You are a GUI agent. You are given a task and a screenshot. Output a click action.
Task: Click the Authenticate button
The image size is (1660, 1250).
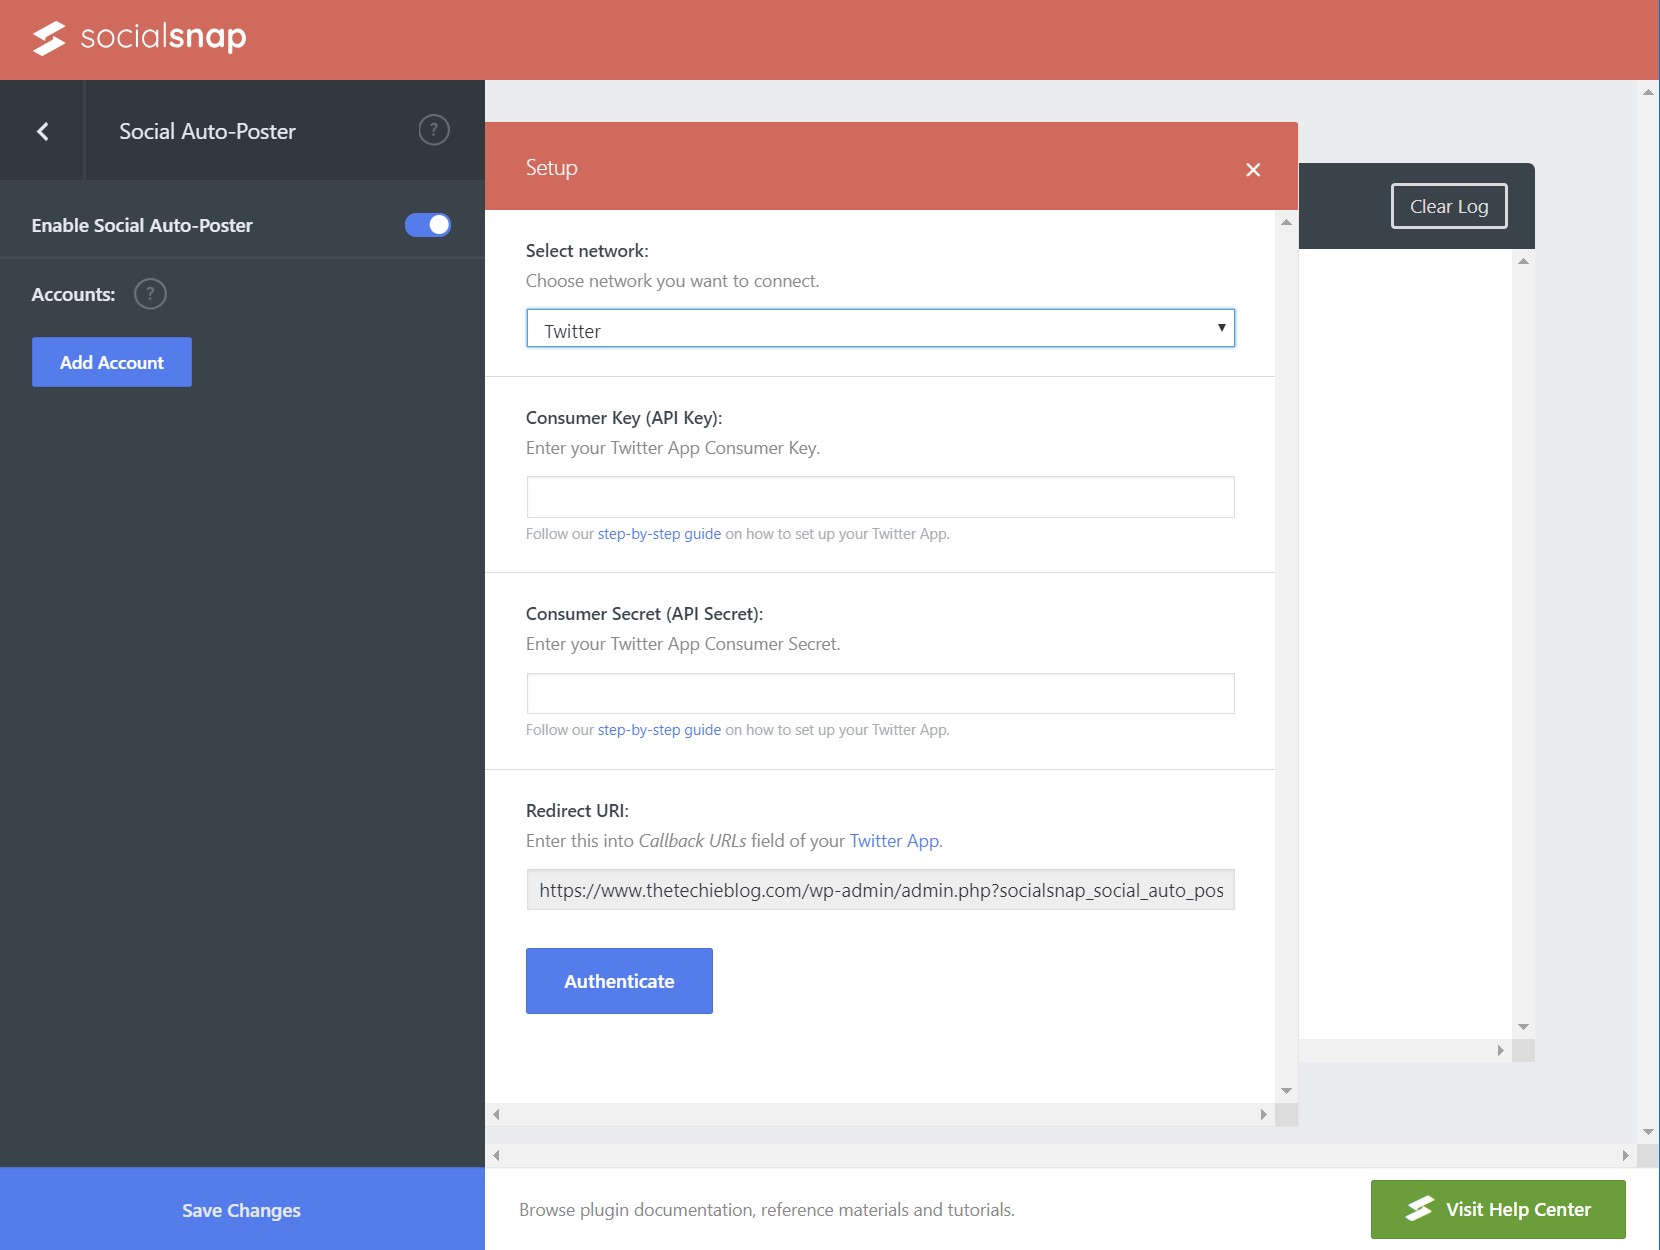point(619,981)
